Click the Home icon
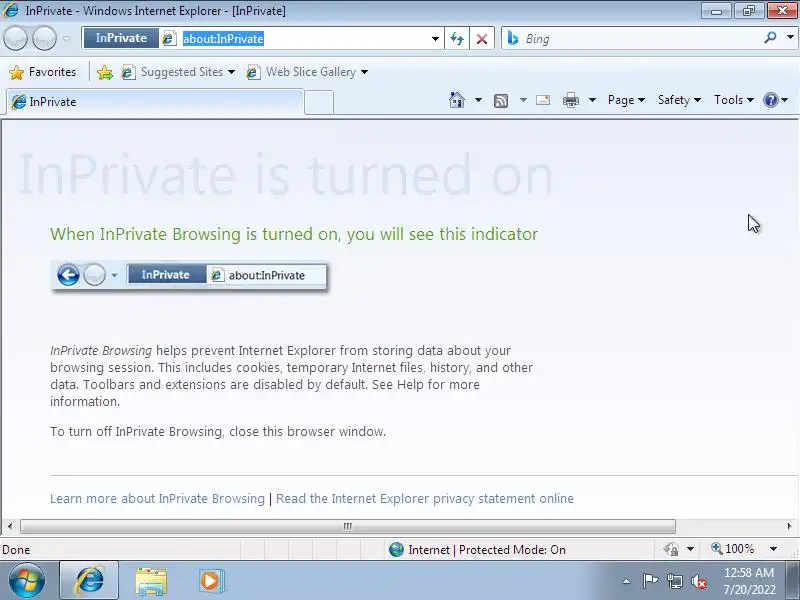This screenshot has width=800, height=600. coord(457,100)
